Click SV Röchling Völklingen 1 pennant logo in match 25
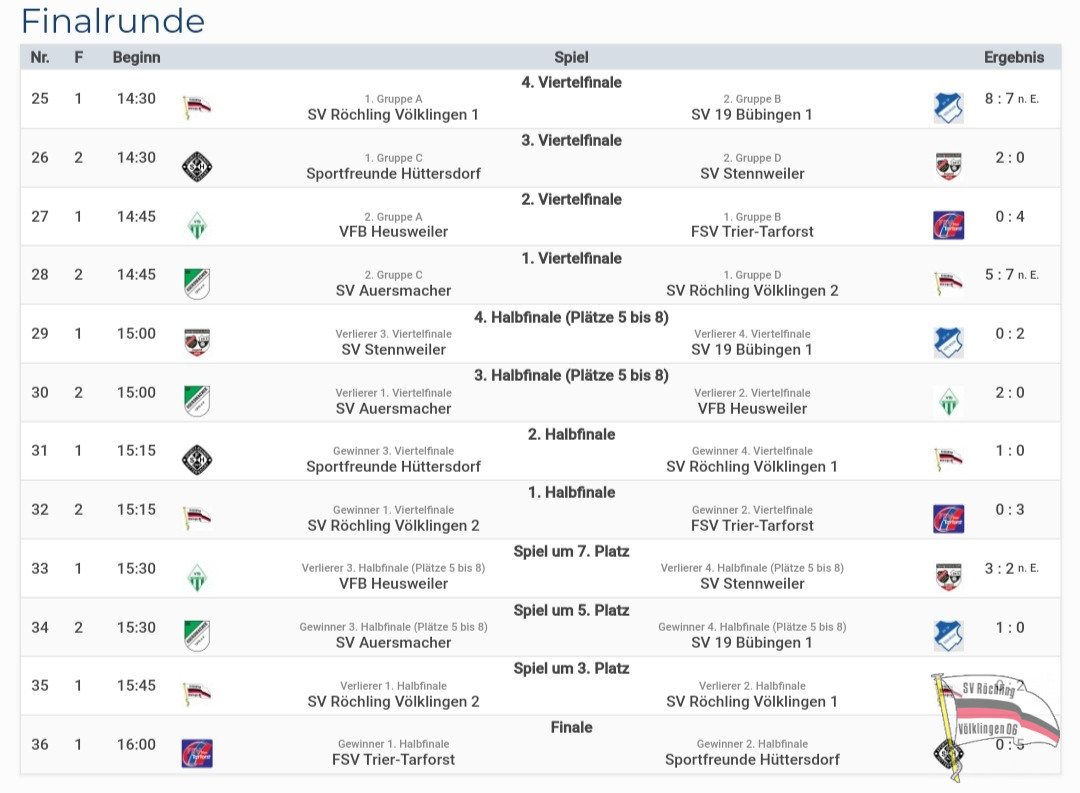Image resolution: width=1080 pixels, height=793 pixels. point(197,107)
